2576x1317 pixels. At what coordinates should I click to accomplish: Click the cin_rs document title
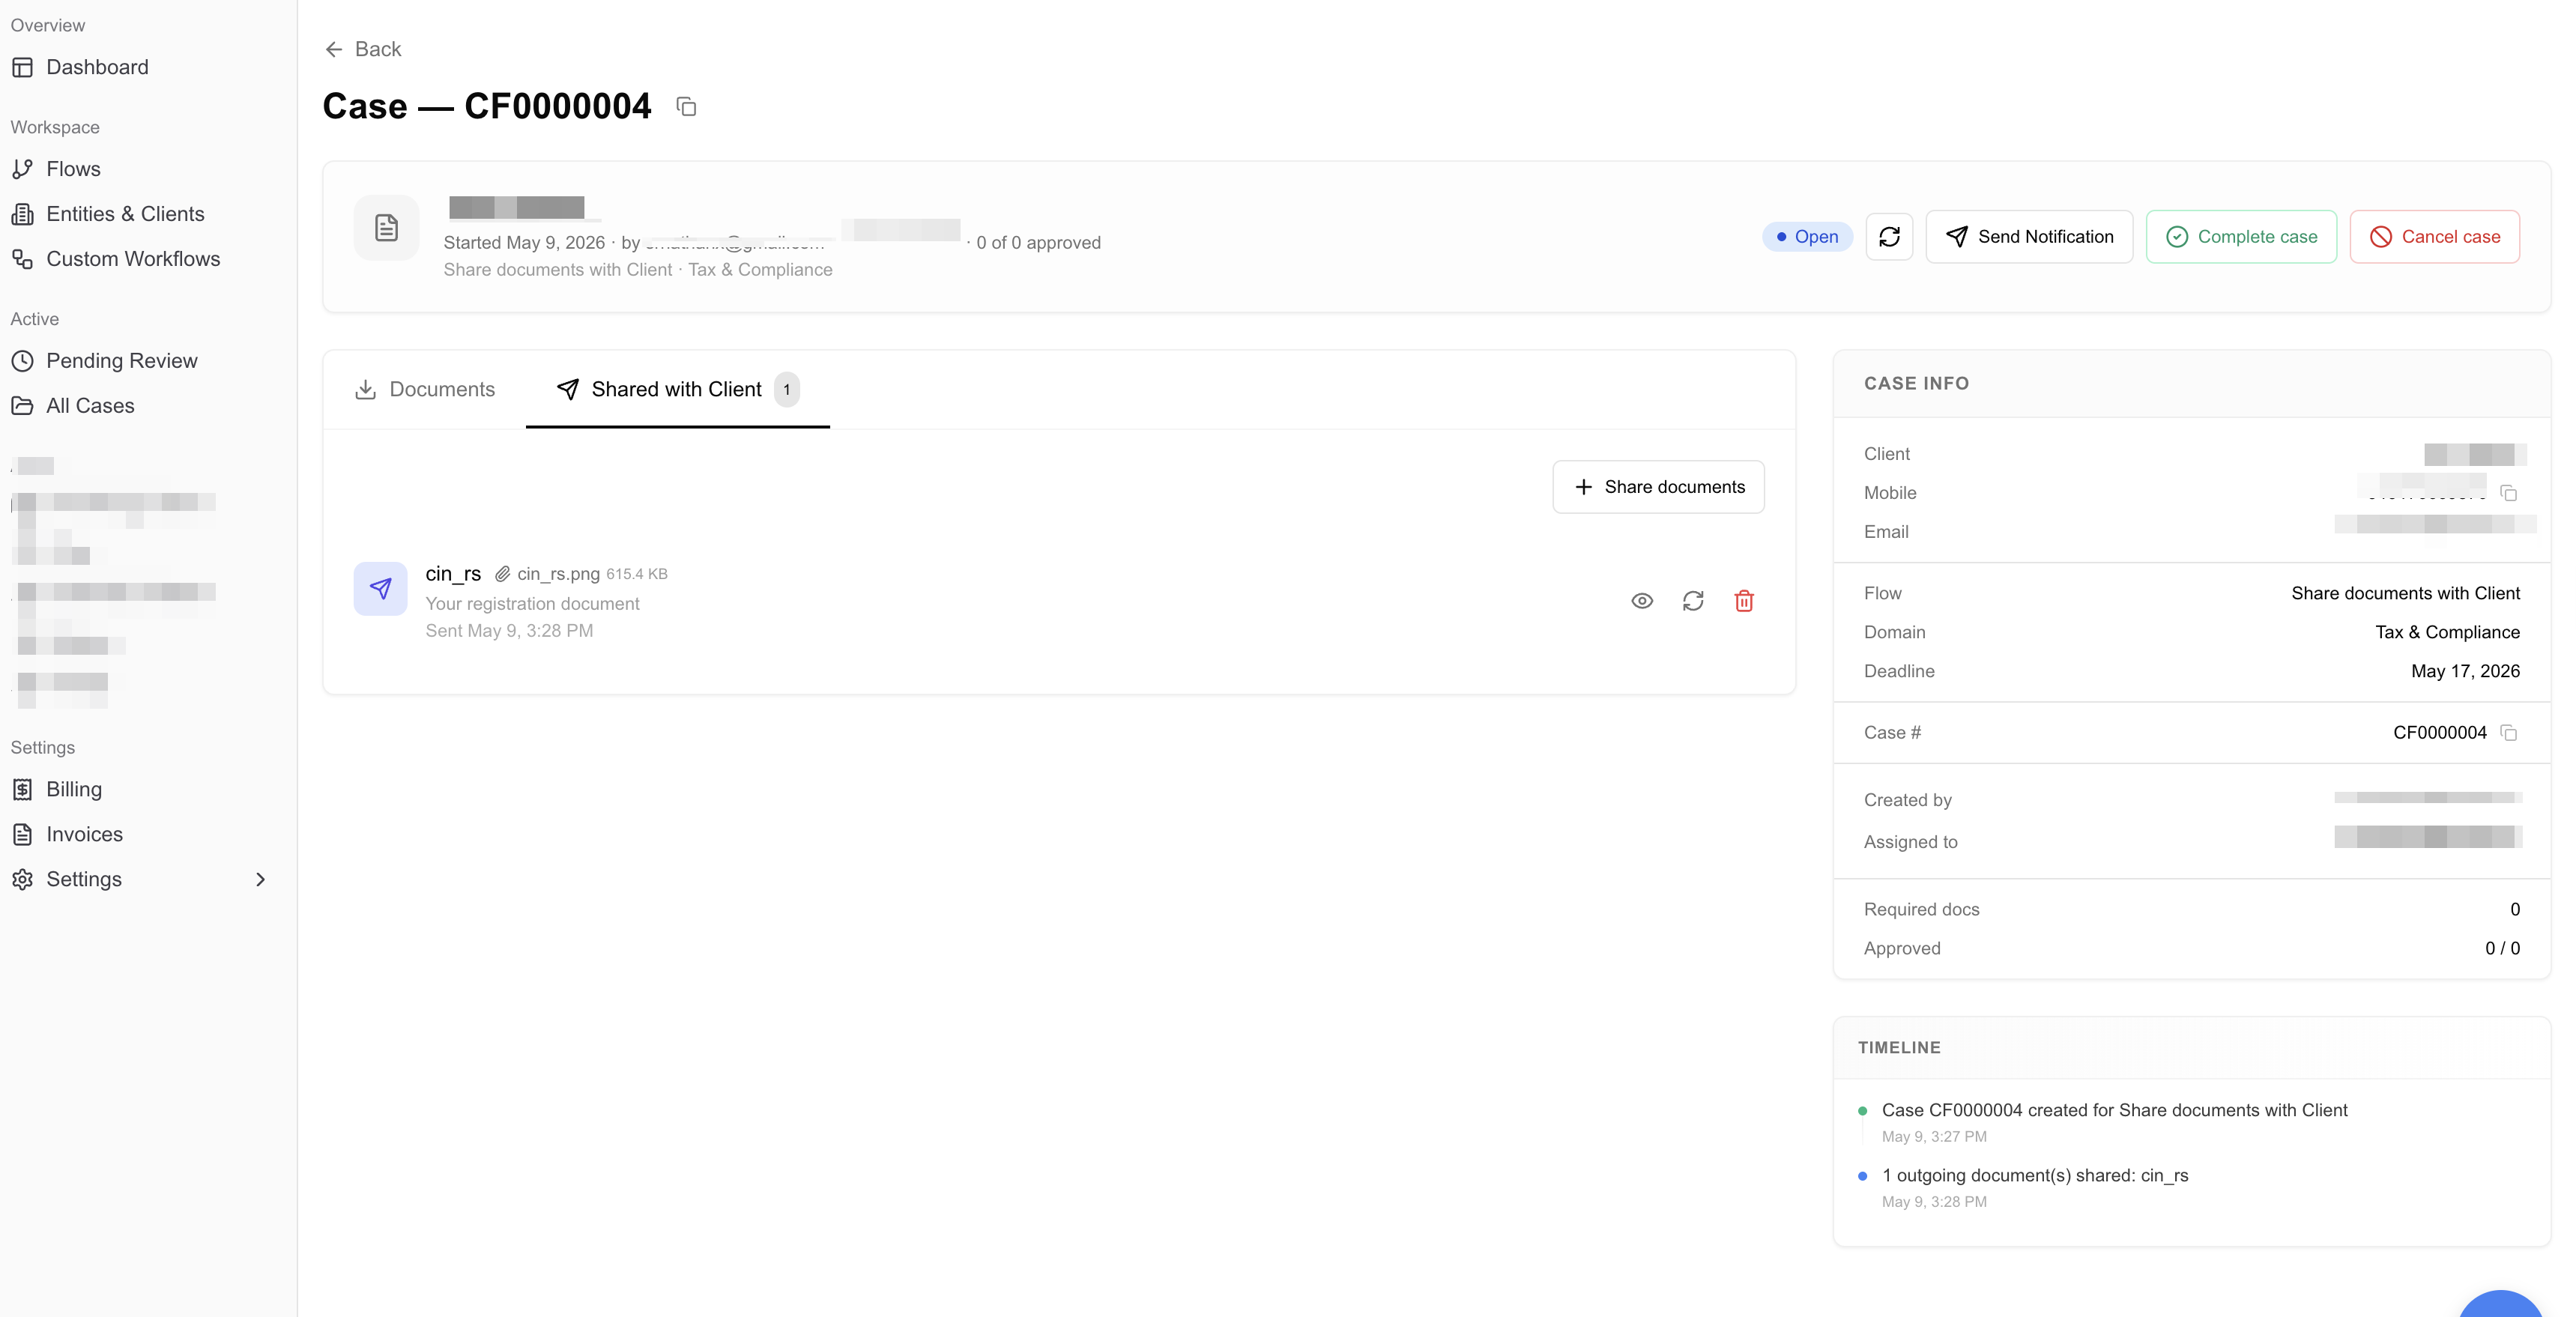pos(453,574)
